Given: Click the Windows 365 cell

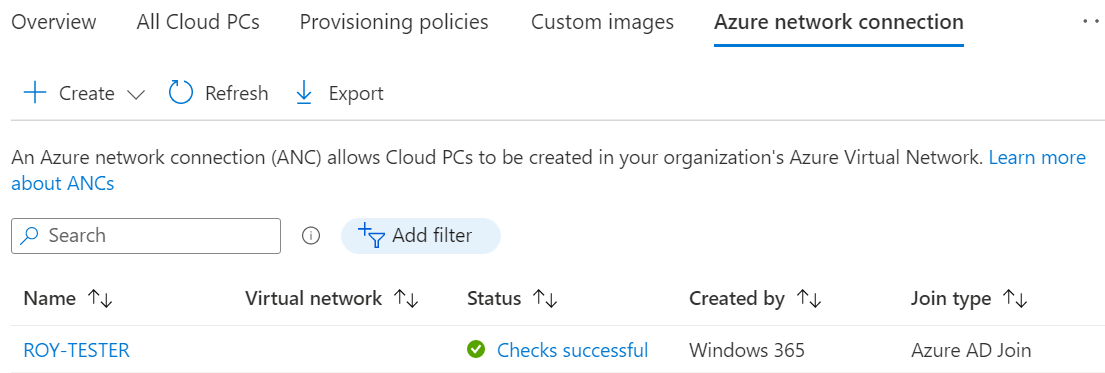Looking at the screenshot, I should [x=746, y=350].
